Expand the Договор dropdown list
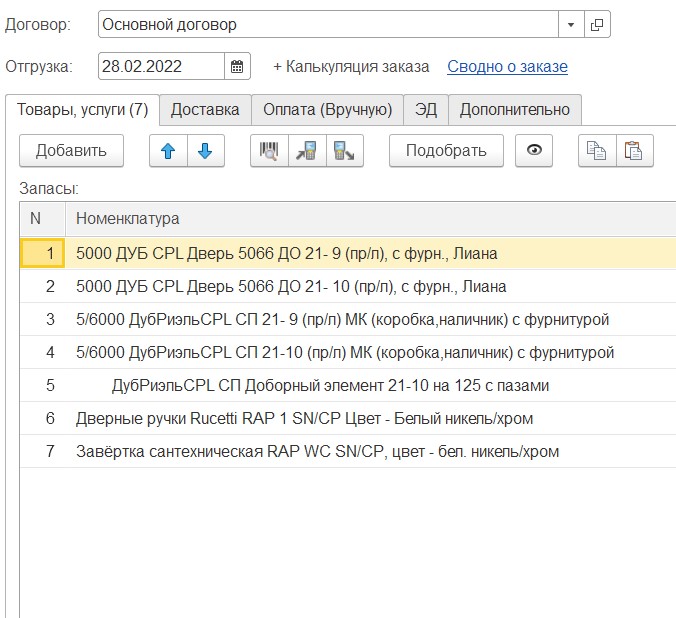 click(x=571, y=25)
